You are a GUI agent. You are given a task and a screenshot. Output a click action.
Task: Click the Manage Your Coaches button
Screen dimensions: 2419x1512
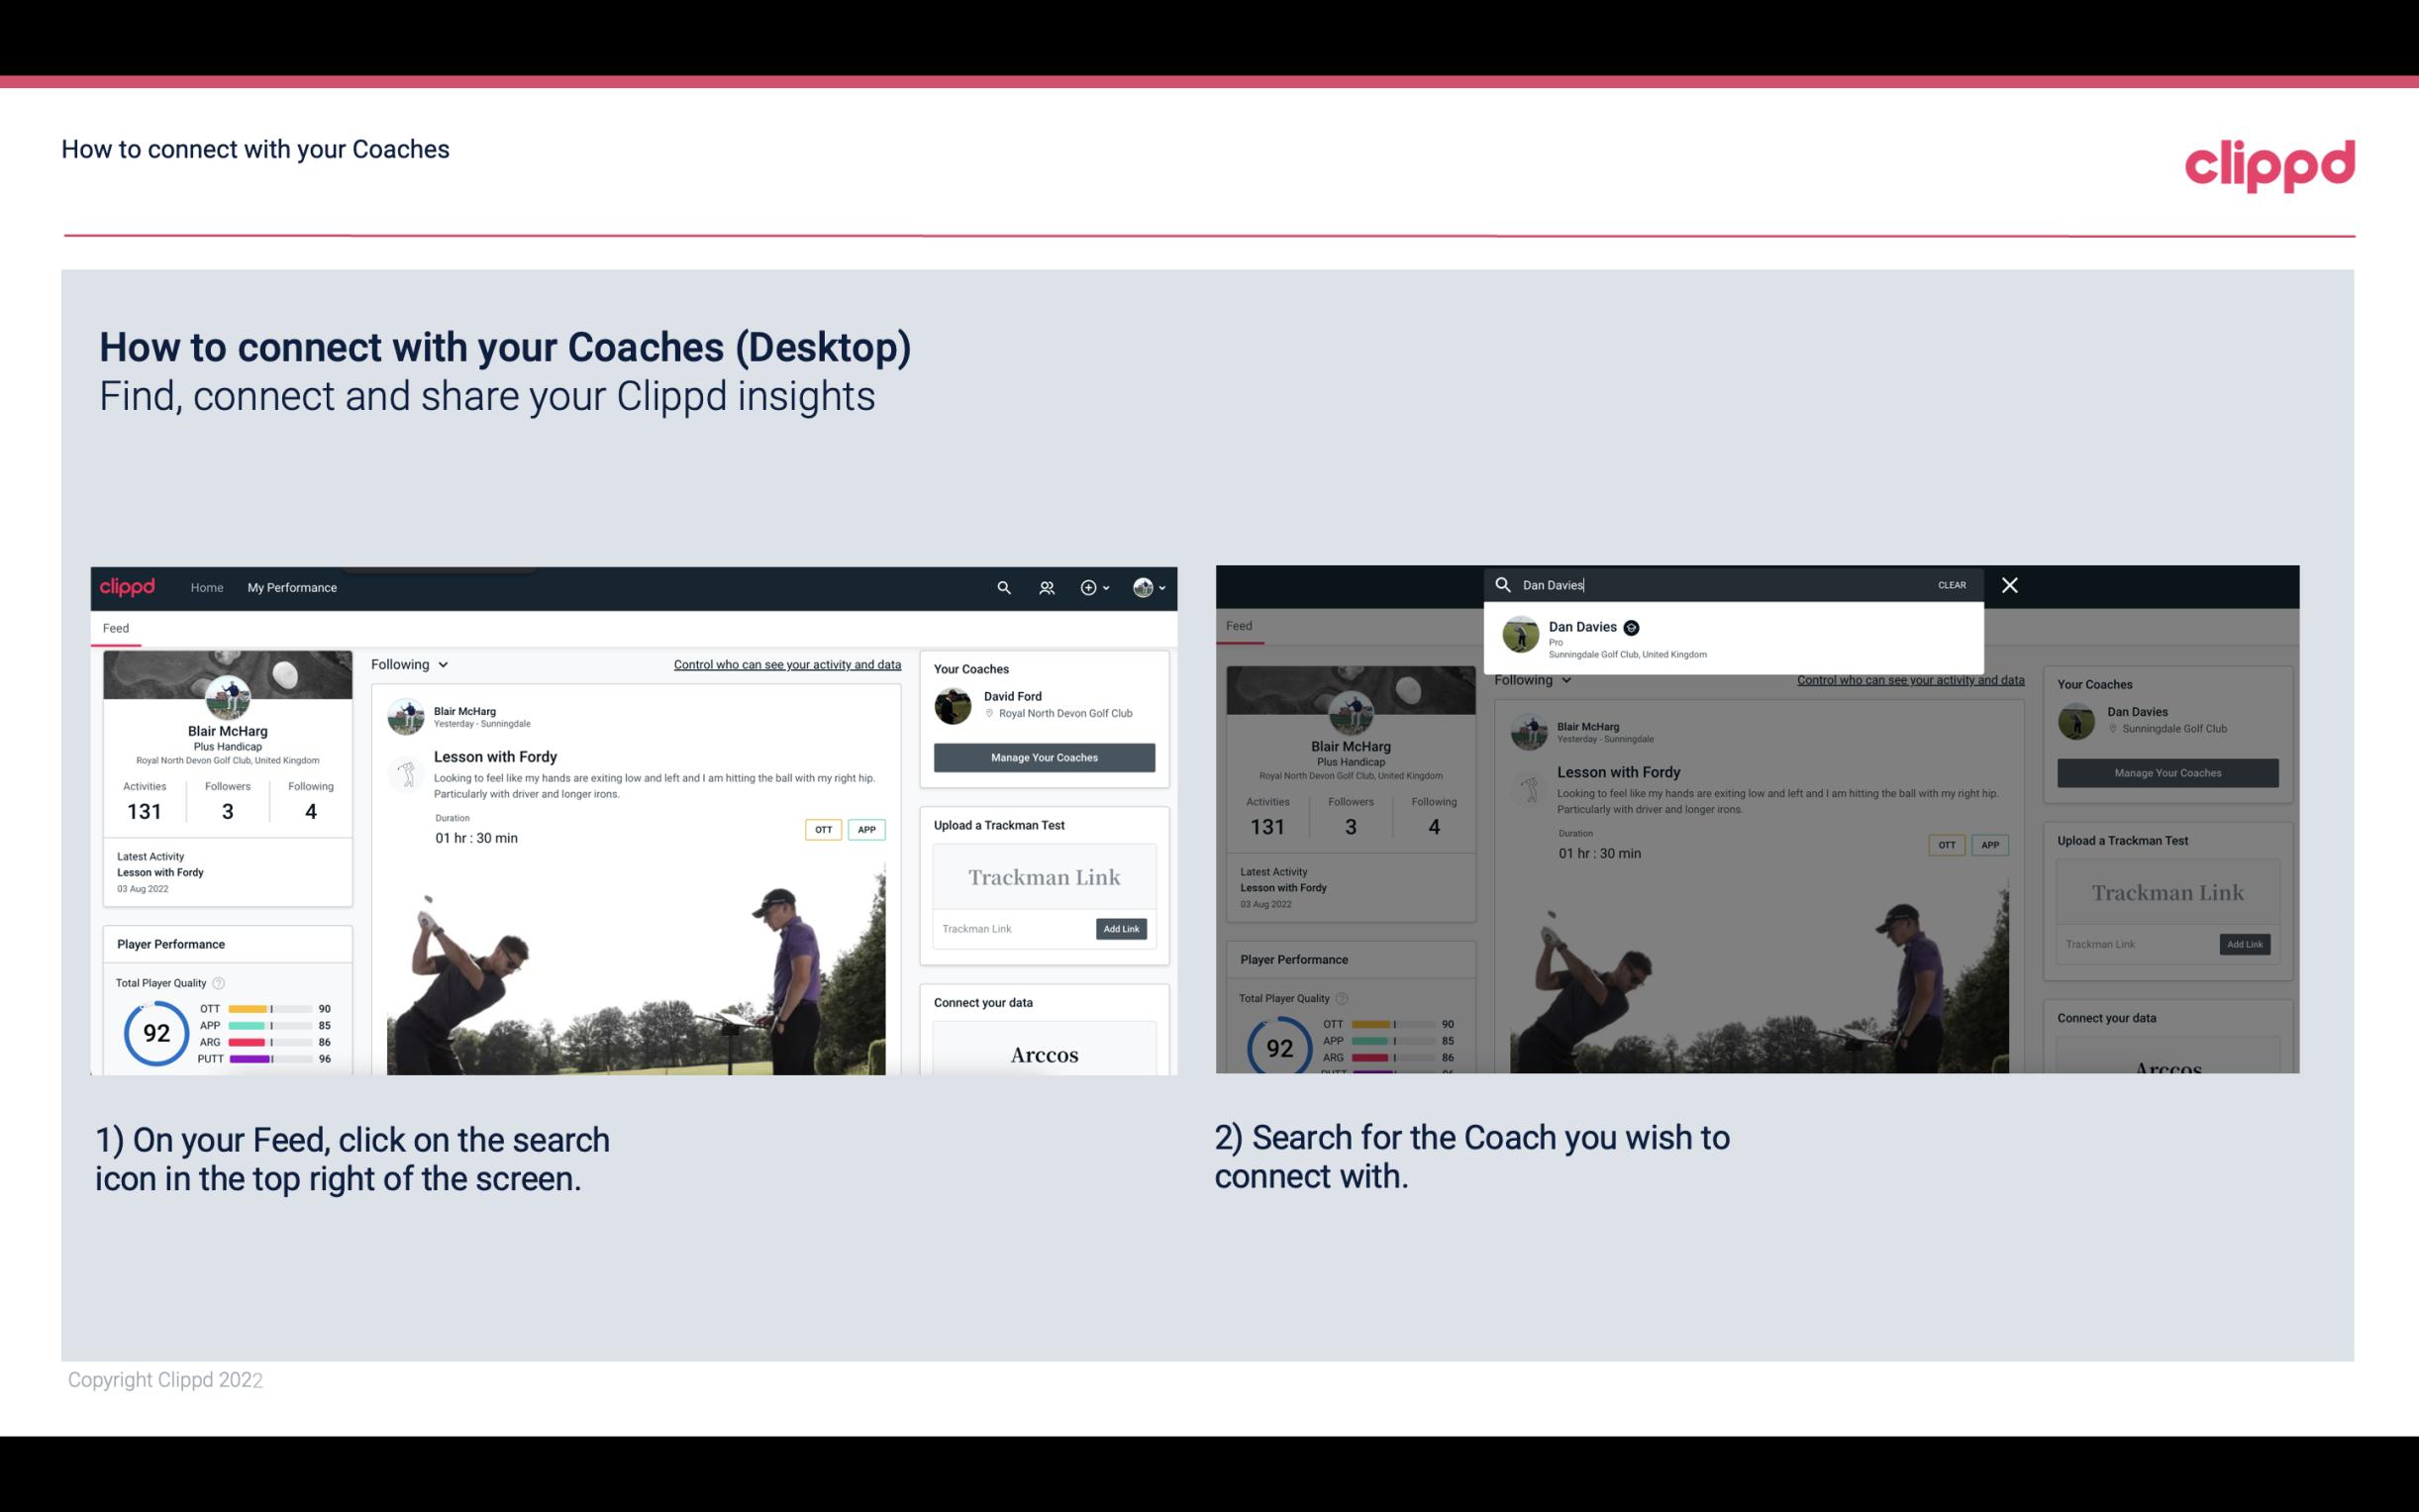tap(1042, 756)
